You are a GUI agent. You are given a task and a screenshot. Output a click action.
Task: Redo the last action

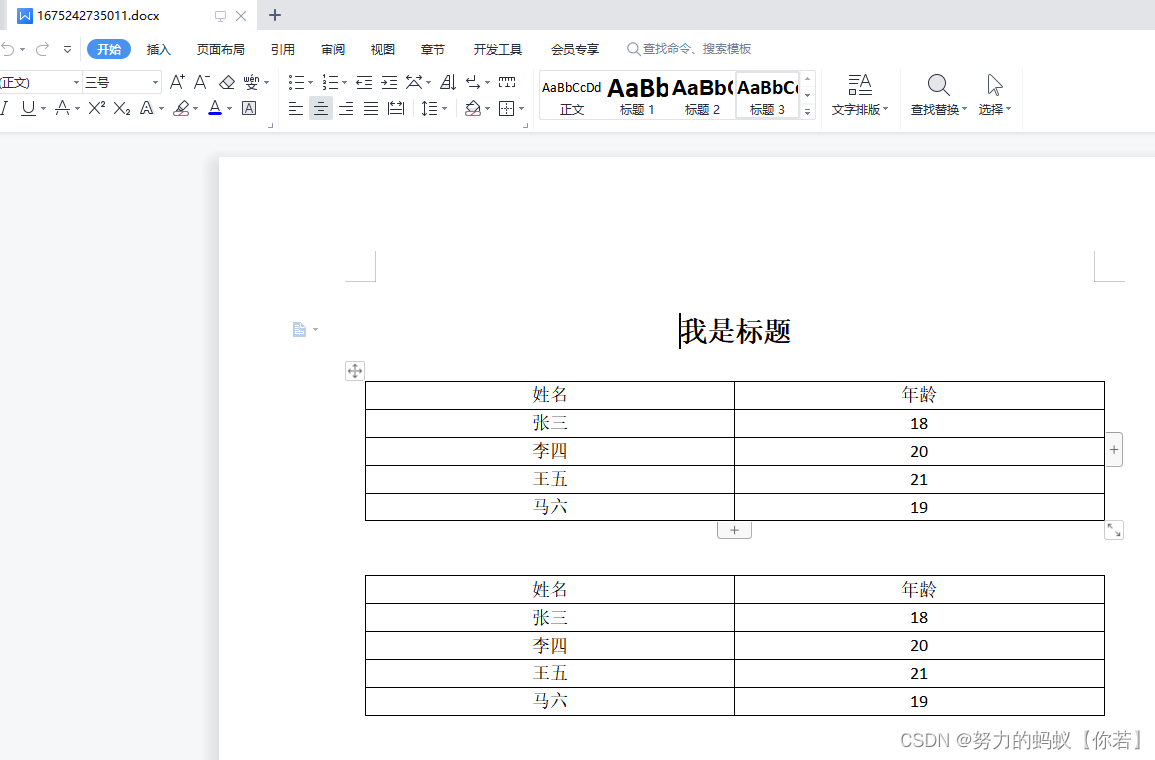pyautogui.click(x=43, y=49)
